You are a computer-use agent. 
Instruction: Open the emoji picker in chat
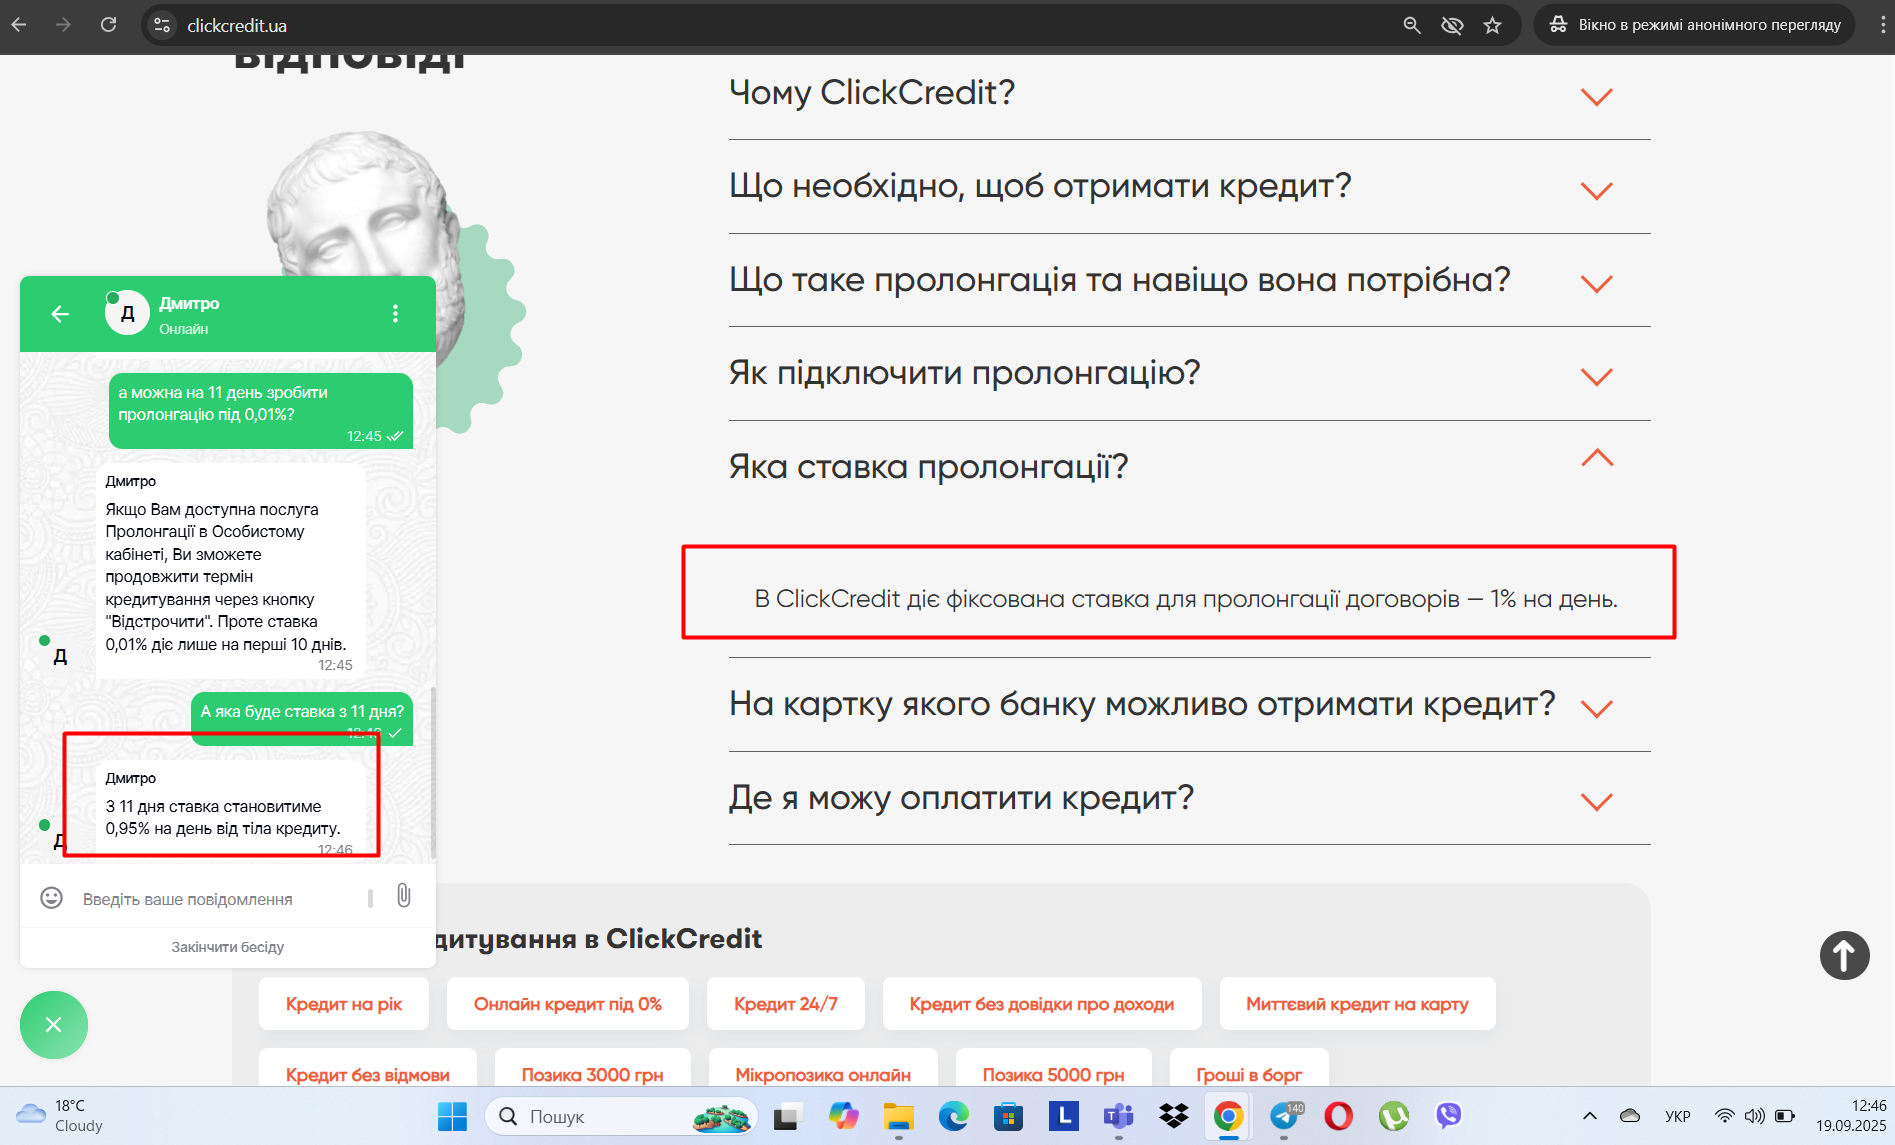[51, 898]
